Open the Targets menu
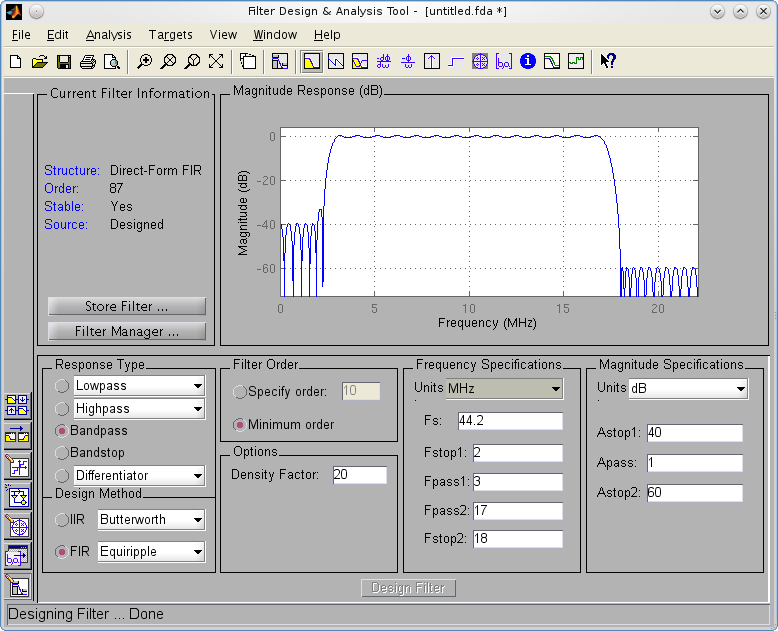This screenshot has width=778, height=631. tap(170, 35)
